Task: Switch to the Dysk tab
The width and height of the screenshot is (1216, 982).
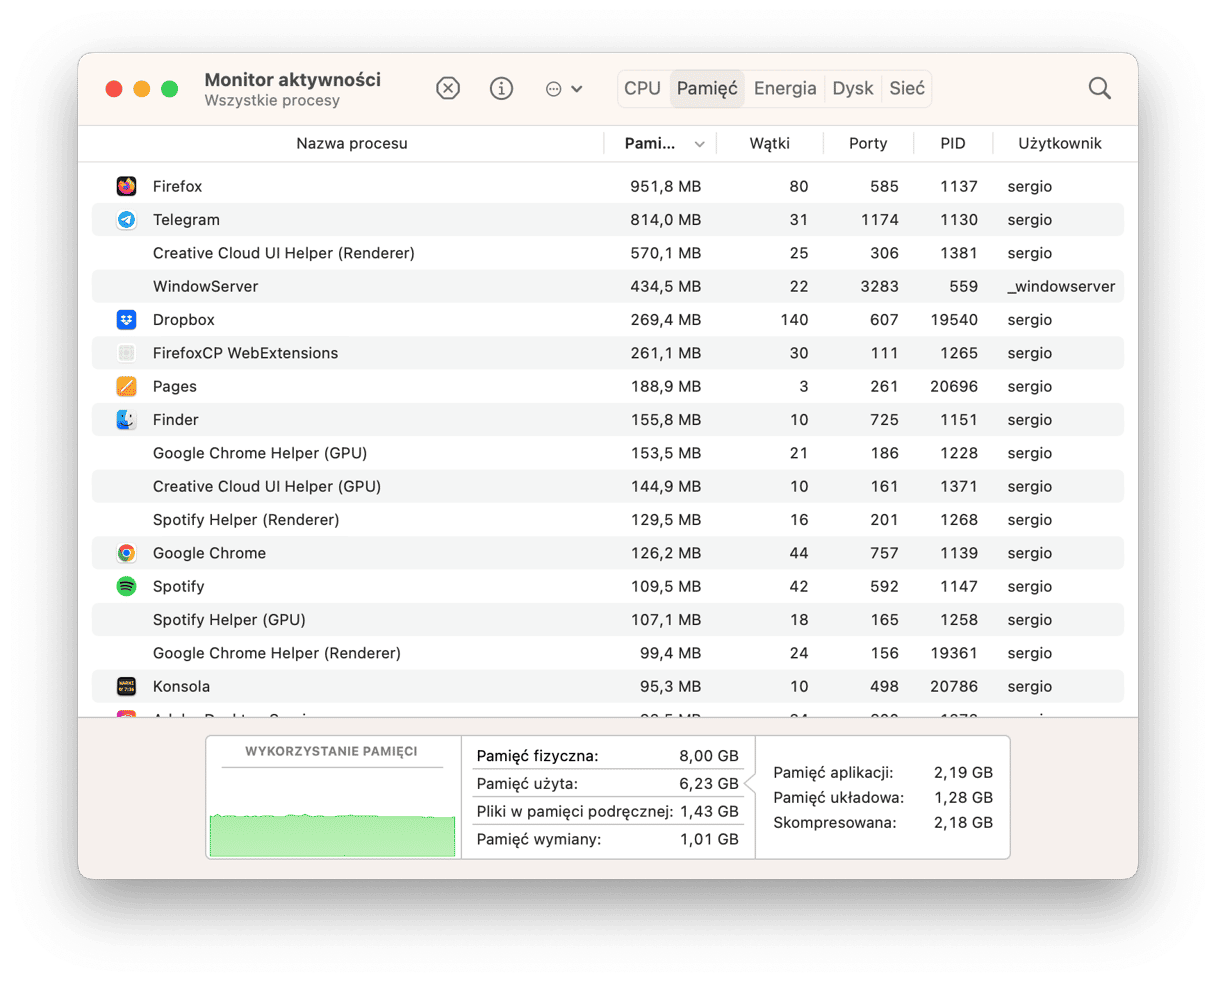Action: (x=853, y=88)
